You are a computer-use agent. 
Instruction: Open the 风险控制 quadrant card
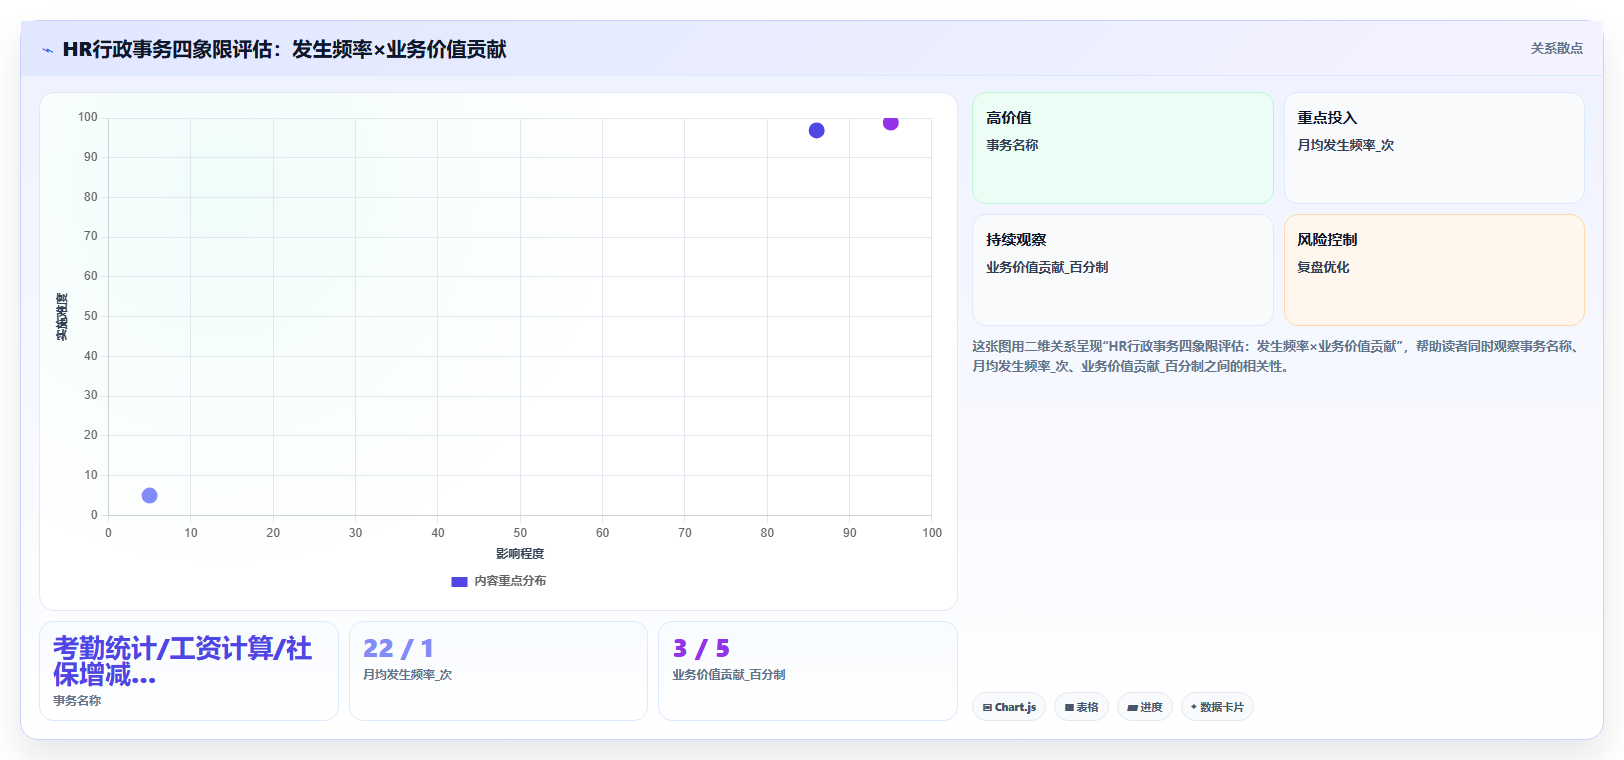point(1434,270)
